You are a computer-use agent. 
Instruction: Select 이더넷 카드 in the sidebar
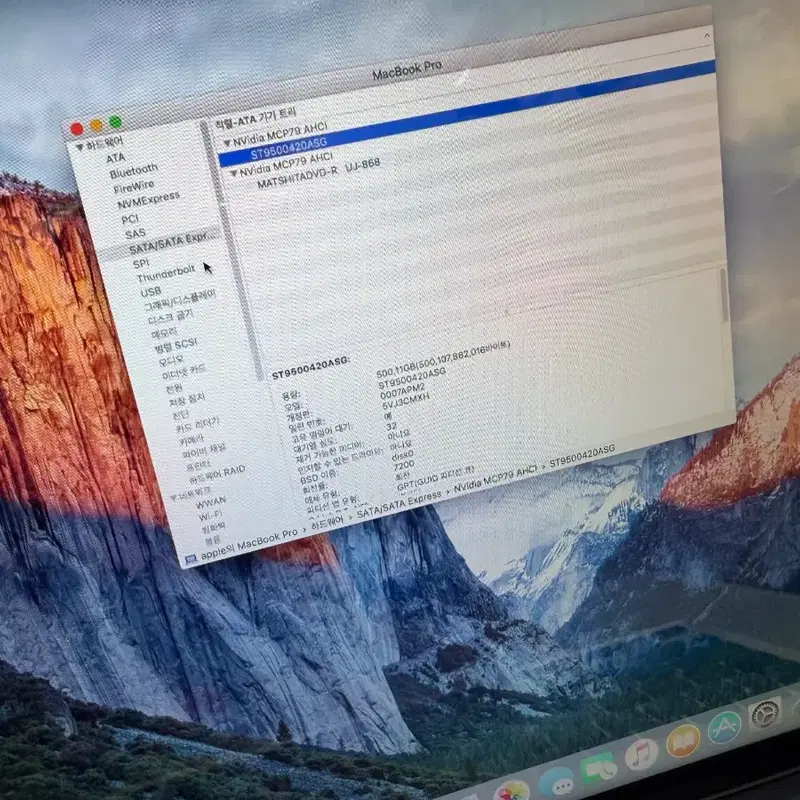184,373
